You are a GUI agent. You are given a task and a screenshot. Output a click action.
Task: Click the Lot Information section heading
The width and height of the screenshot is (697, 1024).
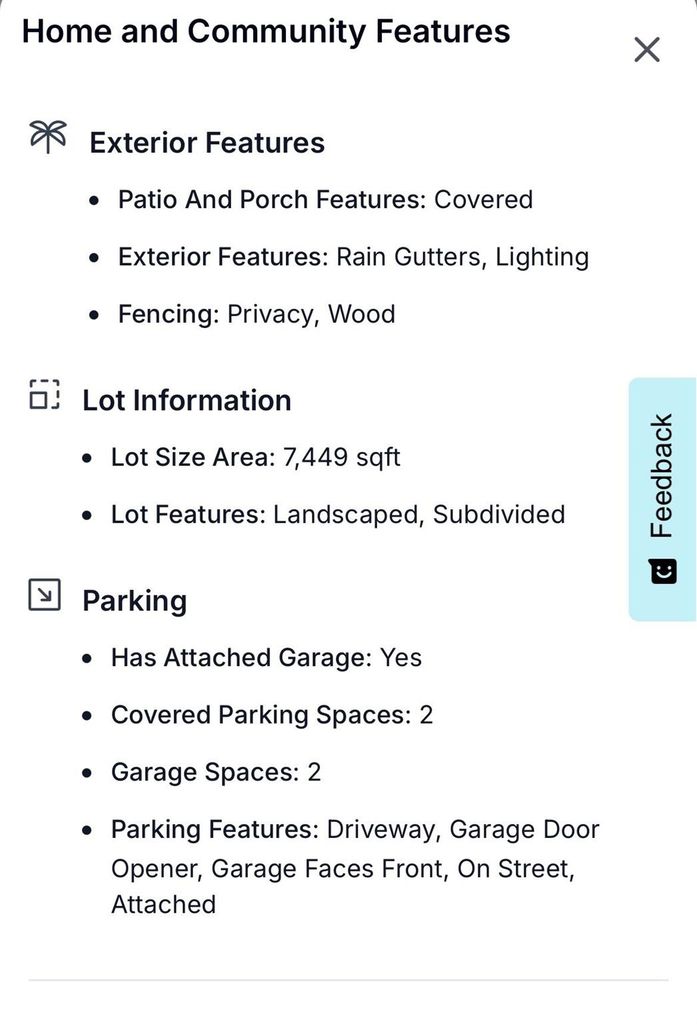click(x=187, y=400)
